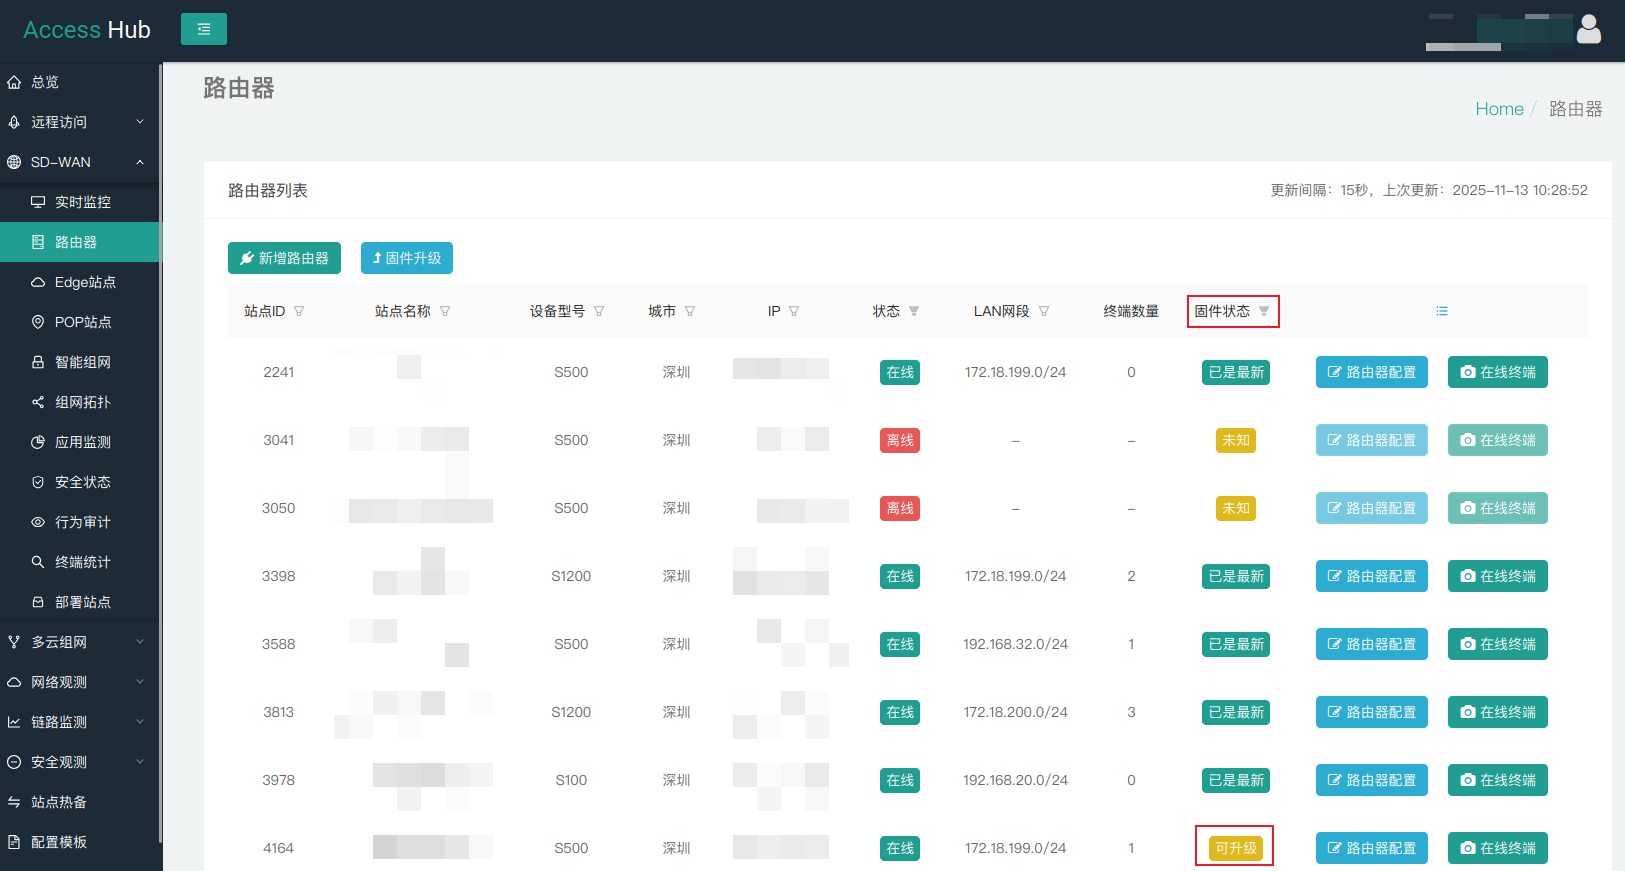This screenshot has height=871, width=1625.
Task: Open 实时监控 in sidebar
Action: [80, 202]
